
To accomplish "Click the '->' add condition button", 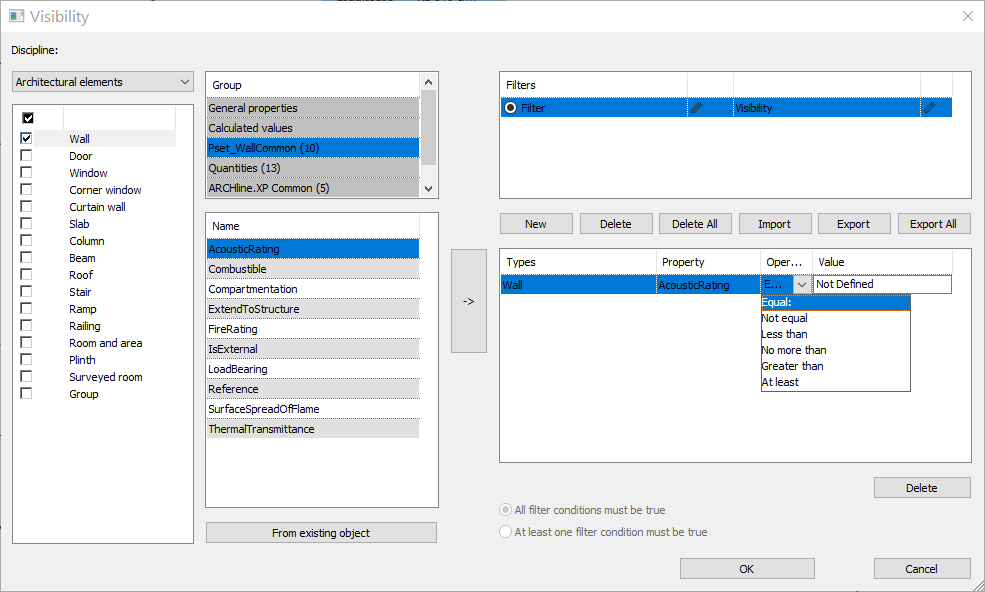I will click(469, 301).
